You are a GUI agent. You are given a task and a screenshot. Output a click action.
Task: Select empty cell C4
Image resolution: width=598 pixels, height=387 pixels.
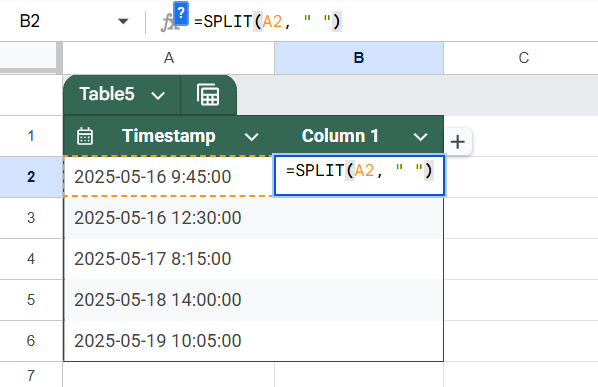pos(521,259)
